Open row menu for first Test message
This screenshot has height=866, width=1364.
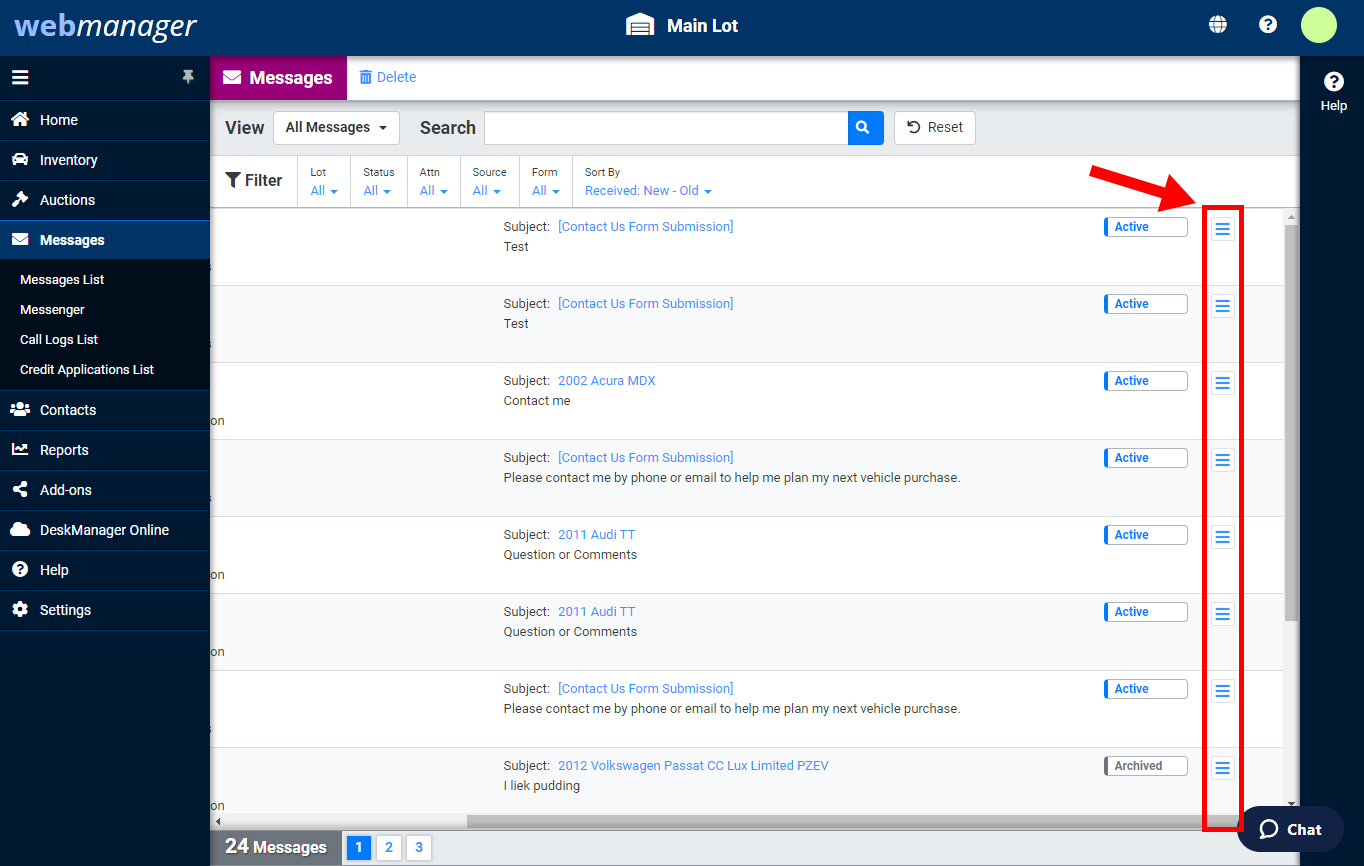(x=1222, y=229)
